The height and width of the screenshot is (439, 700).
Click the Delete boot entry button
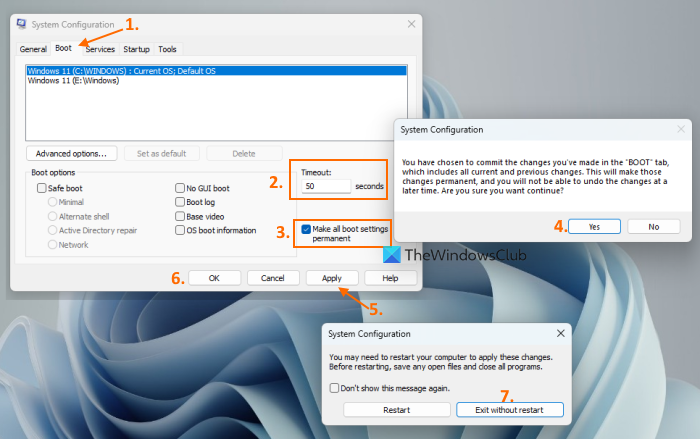coord(244,154)
